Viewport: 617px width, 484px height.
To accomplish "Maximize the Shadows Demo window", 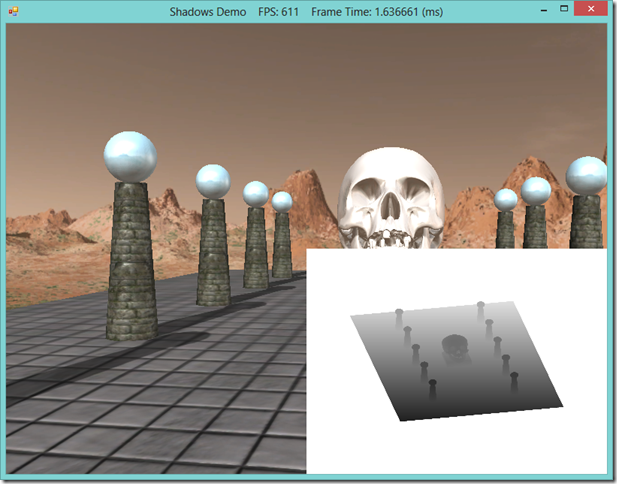I will click(x=565, y=9).
